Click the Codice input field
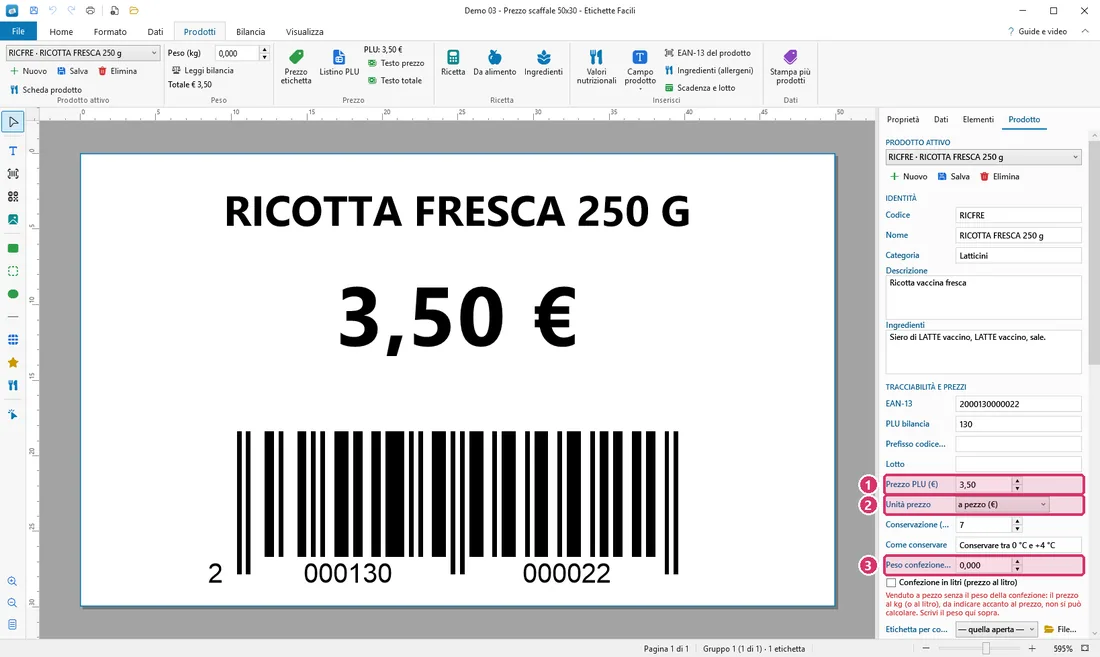This screenshot has height=657, width=1100. coord(1018,215)
